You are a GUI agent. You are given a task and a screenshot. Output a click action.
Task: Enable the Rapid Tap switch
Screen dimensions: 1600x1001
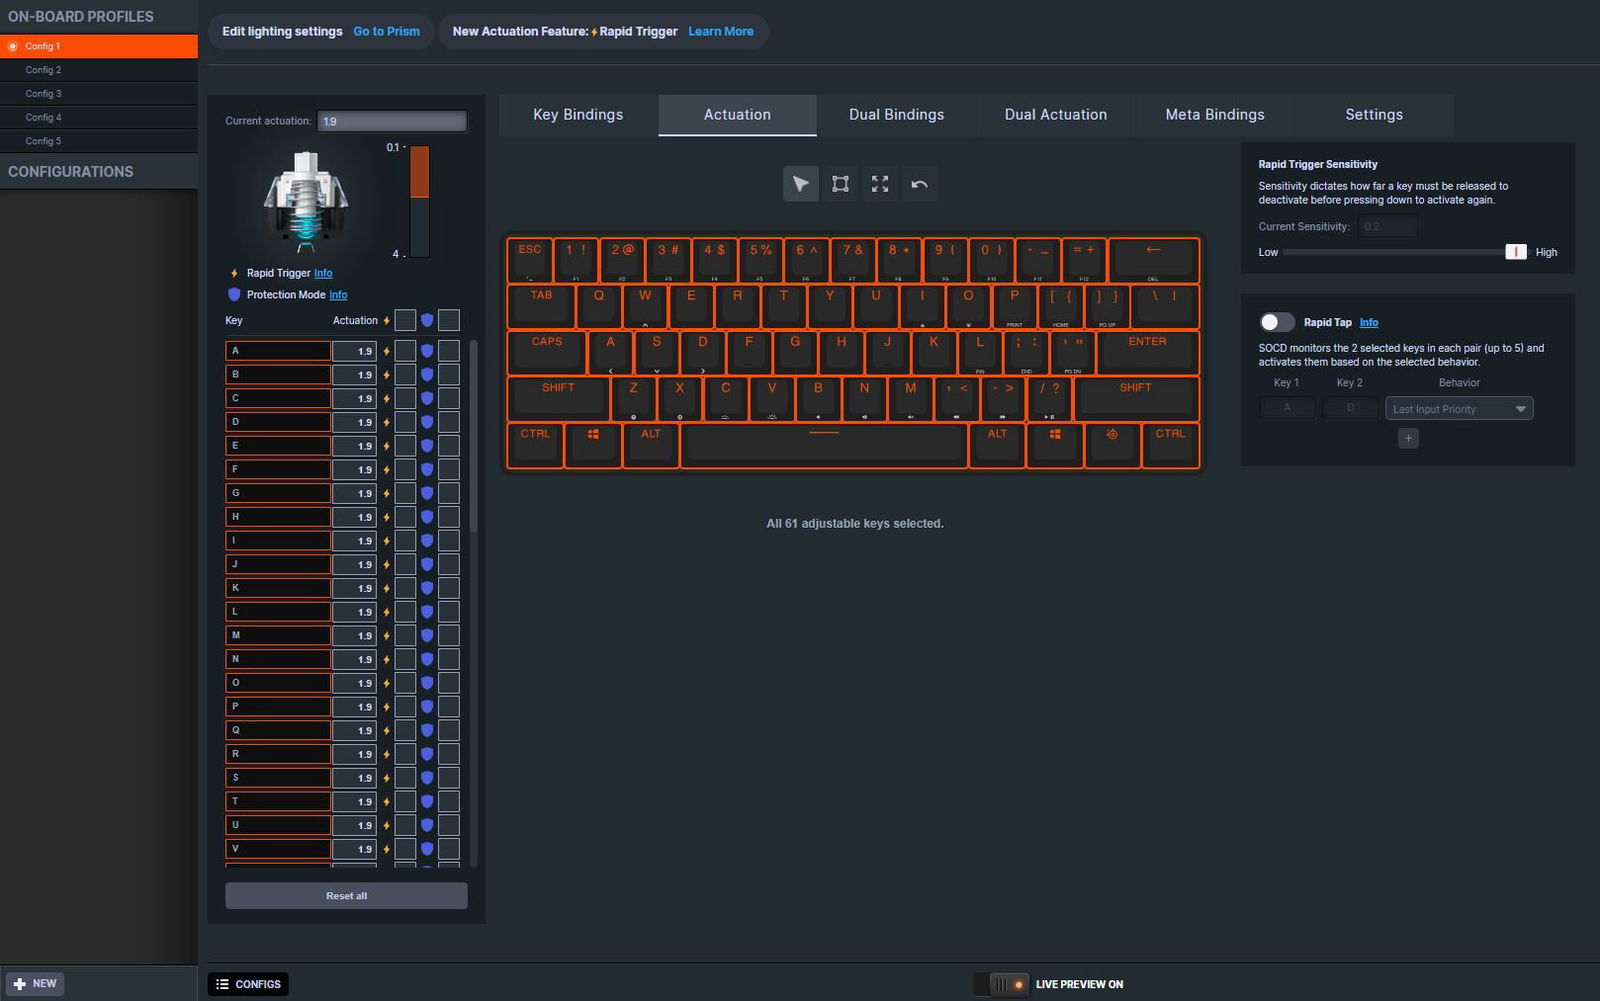tap(1276, 322)
